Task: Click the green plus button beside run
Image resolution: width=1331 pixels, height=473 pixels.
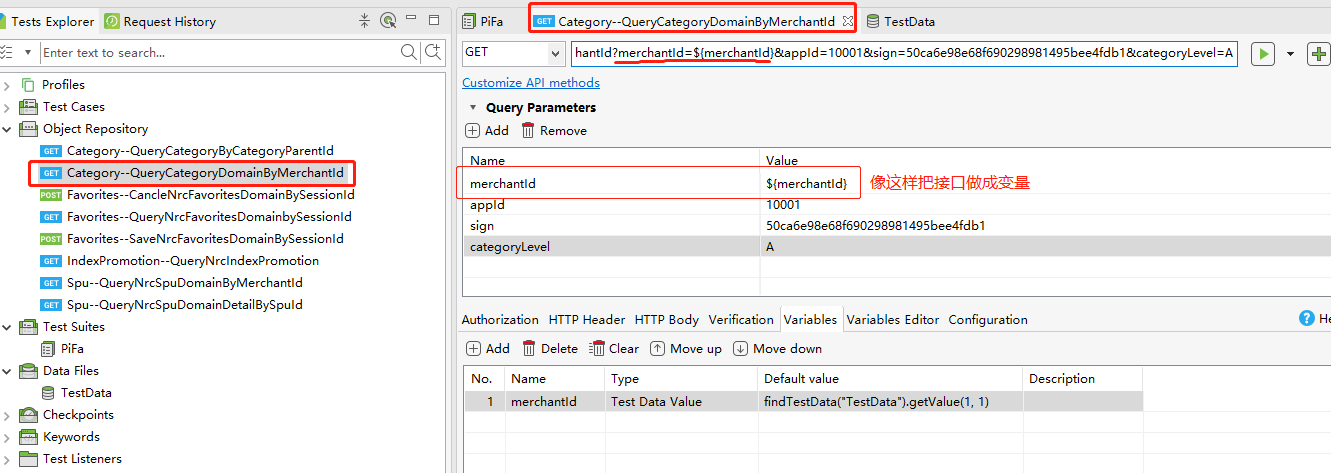Action: click(x=1320, y=54)
